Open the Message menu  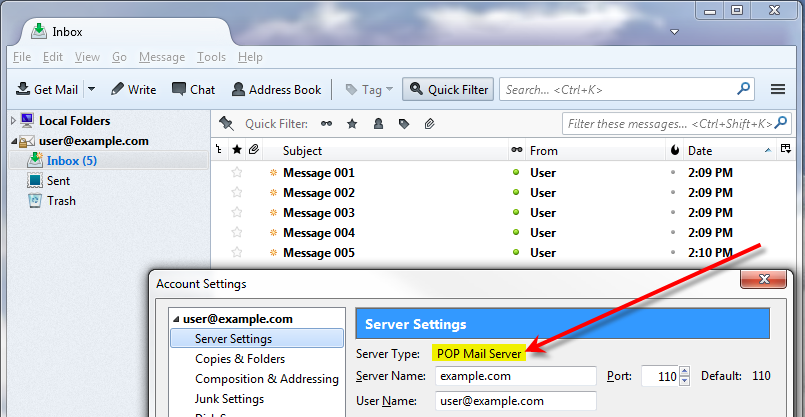click(x=162, y=57)
